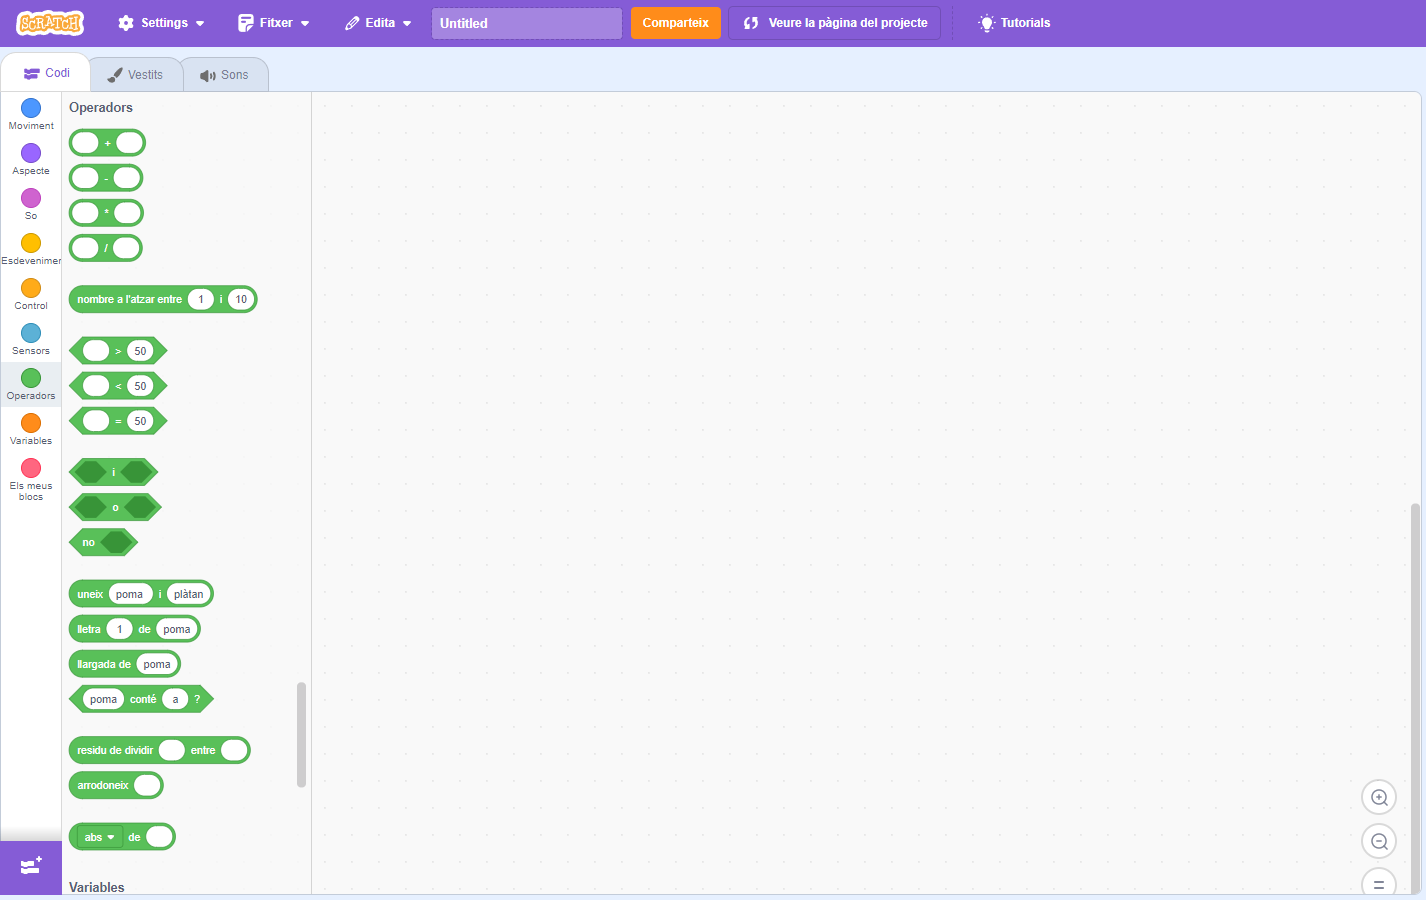Click the block palette scrollbar
The image size is (1426, 900).
[x=301, y=735]
